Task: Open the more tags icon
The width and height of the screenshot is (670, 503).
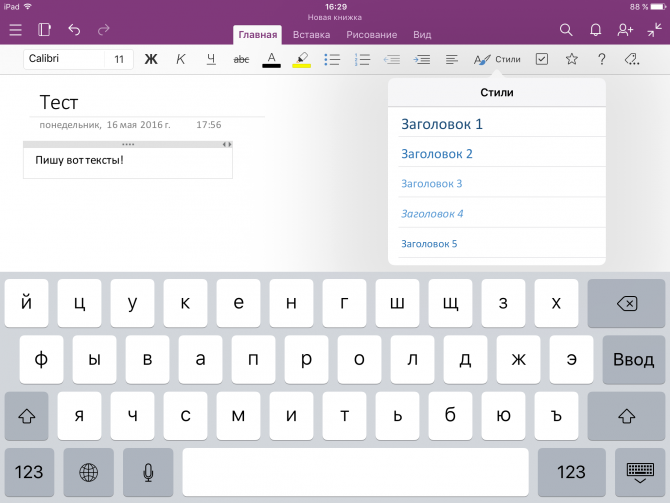Action: click(632, 59)
